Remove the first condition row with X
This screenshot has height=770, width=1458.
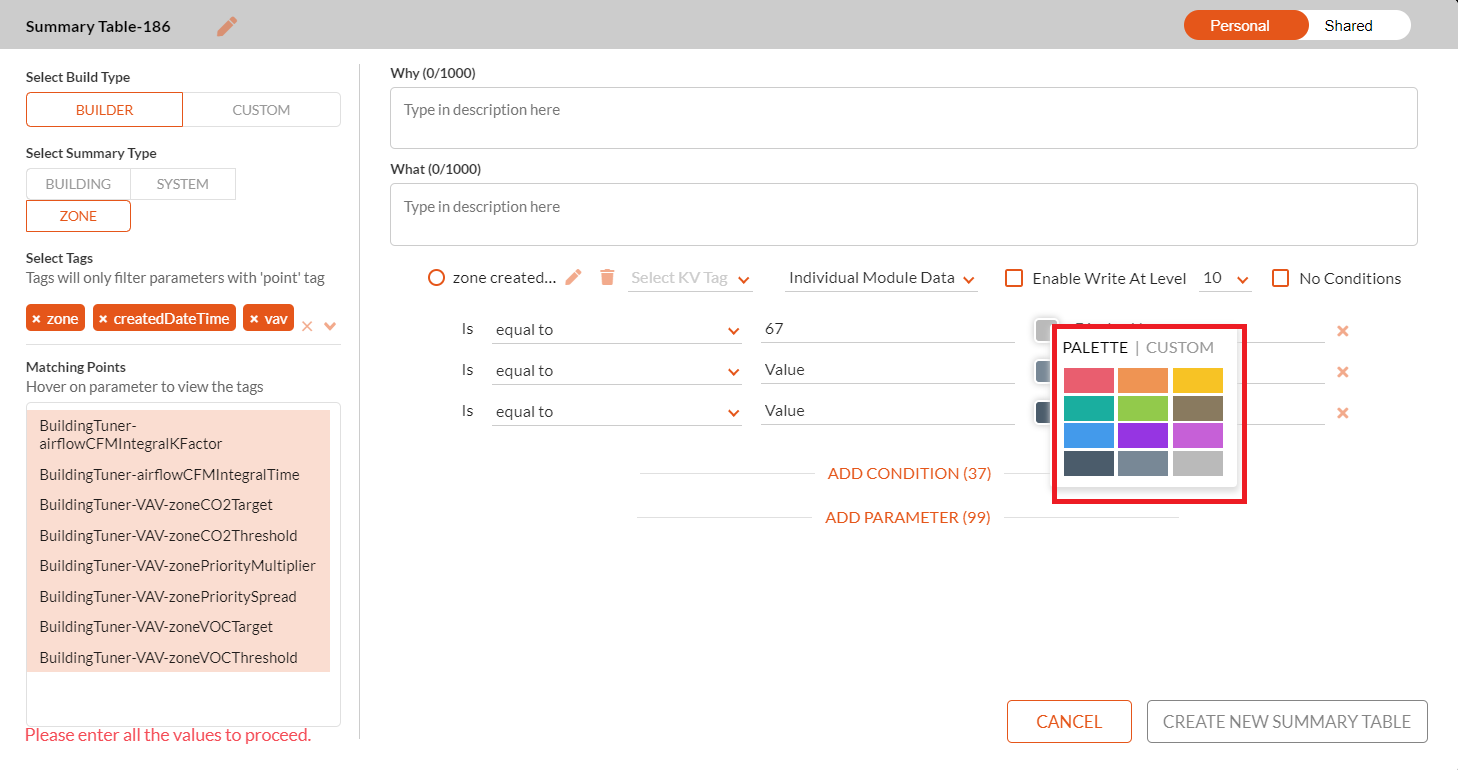click(1343, 331)
